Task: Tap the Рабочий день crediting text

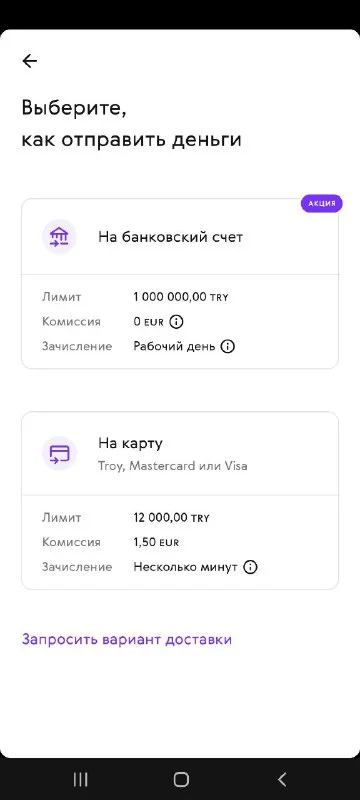Action: 175,346
